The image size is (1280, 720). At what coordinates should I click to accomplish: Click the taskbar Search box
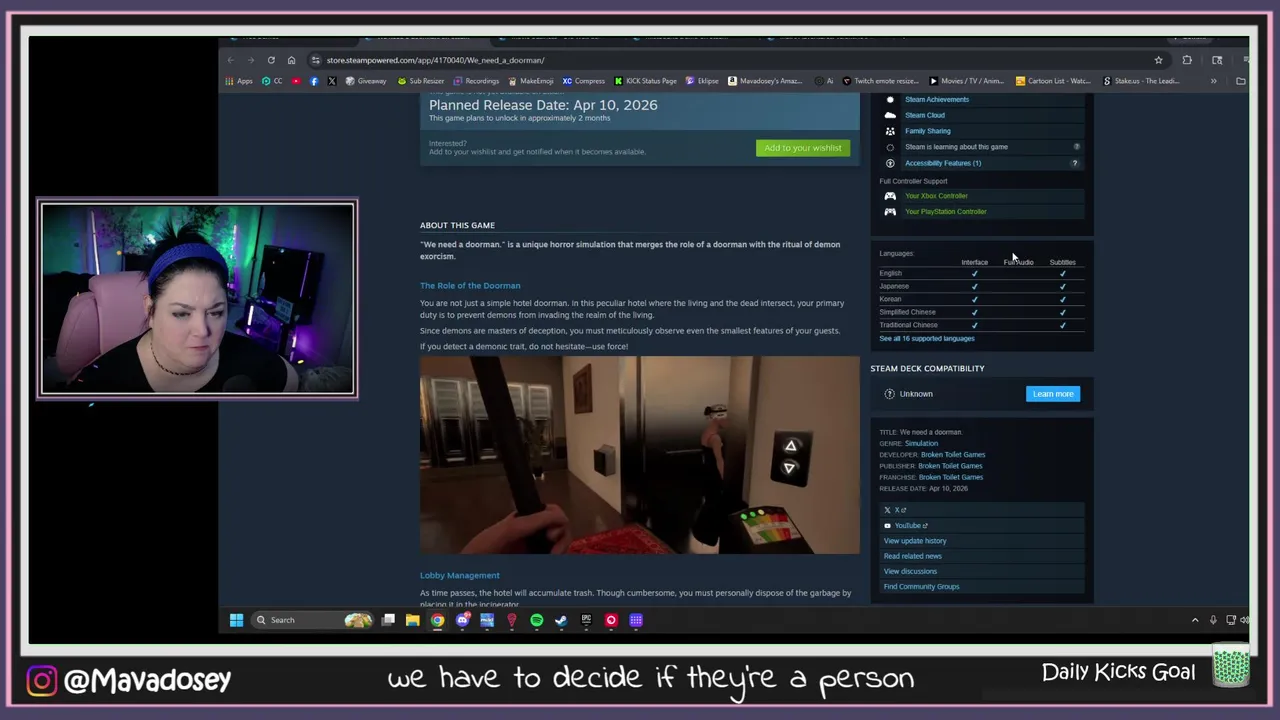312,620
